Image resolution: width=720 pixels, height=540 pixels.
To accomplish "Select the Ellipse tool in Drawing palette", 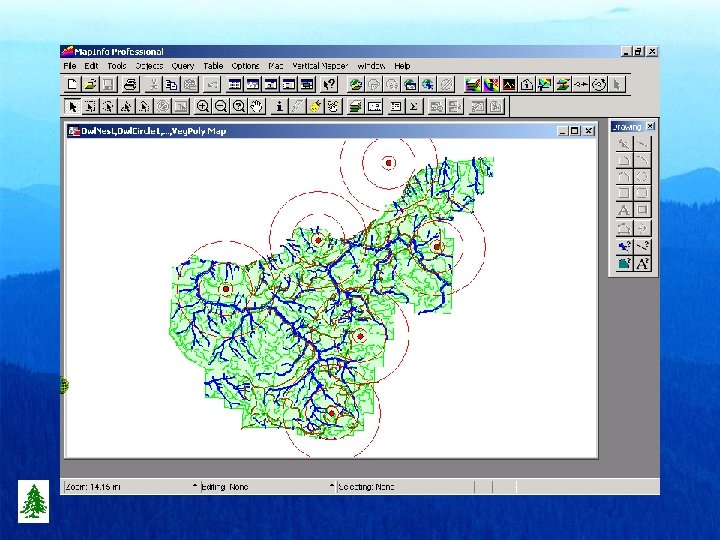I will pos(643,175).
